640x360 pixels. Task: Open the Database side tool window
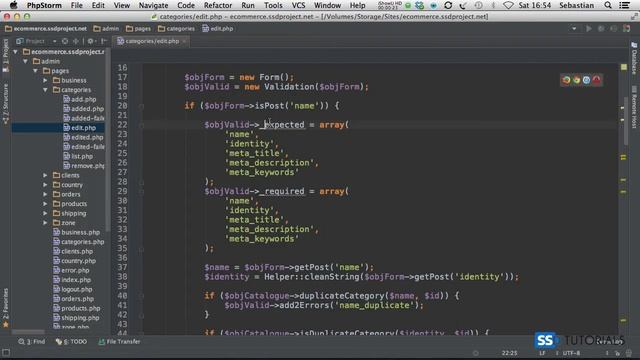[634, 58]
